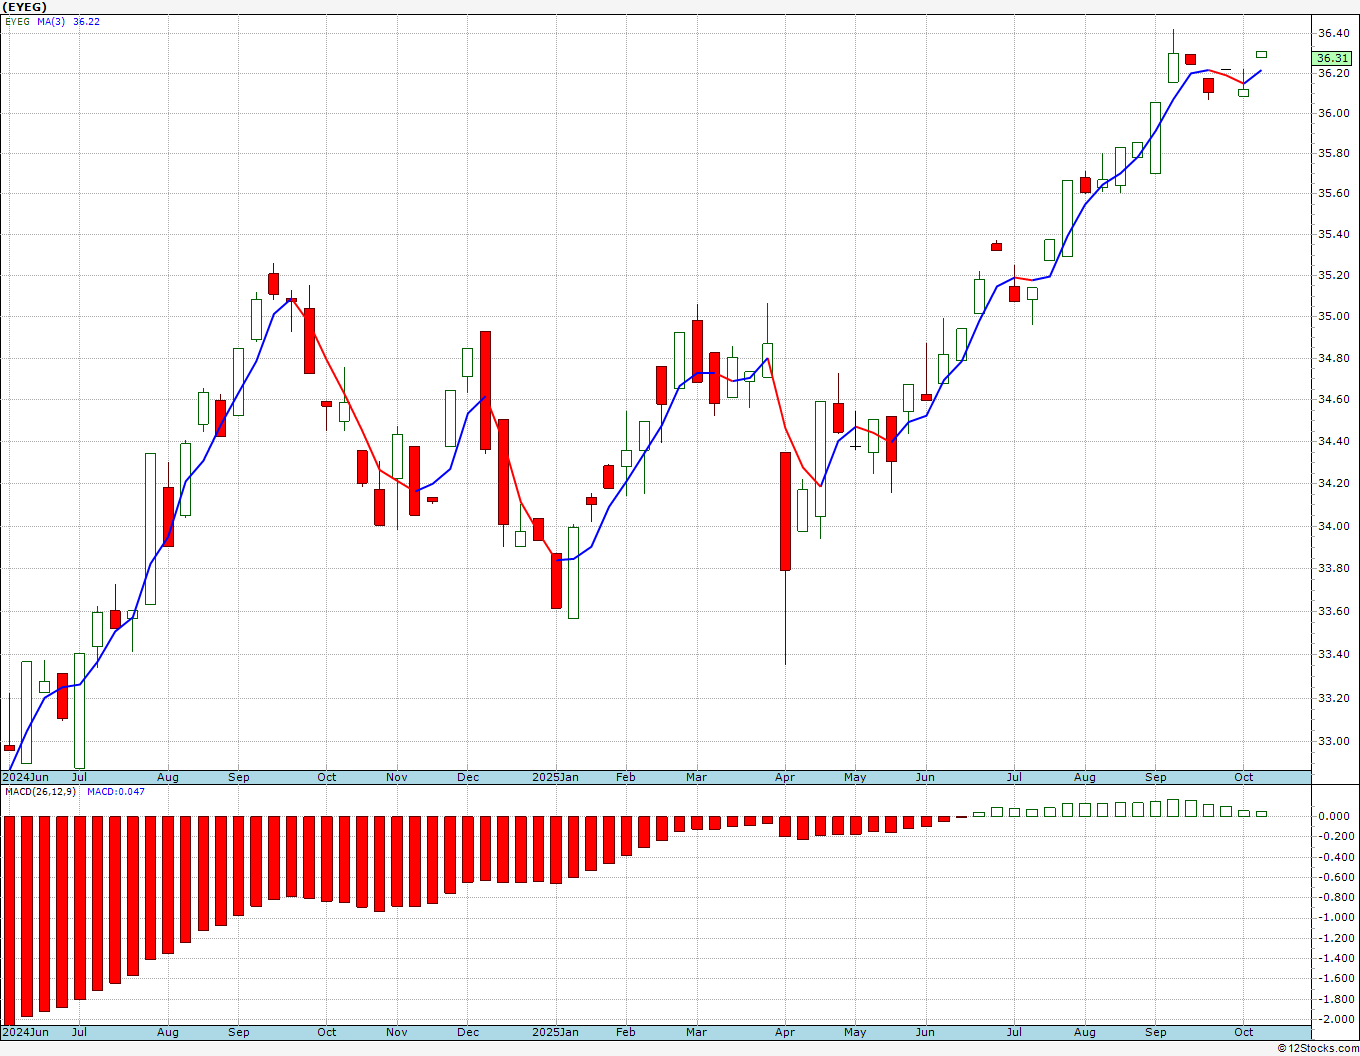Screen dimensions: 1360x1056
Task: Click the 35.60 price axis label
Action: 1332,193
